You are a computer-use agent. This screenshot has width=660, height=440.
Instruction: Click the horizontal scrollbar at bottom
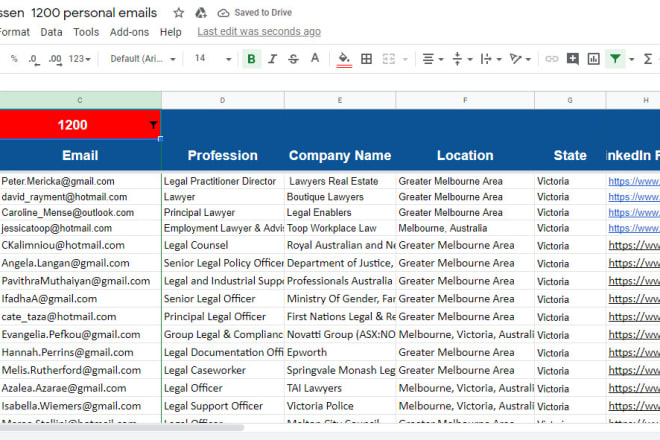[x=122, y=428]
